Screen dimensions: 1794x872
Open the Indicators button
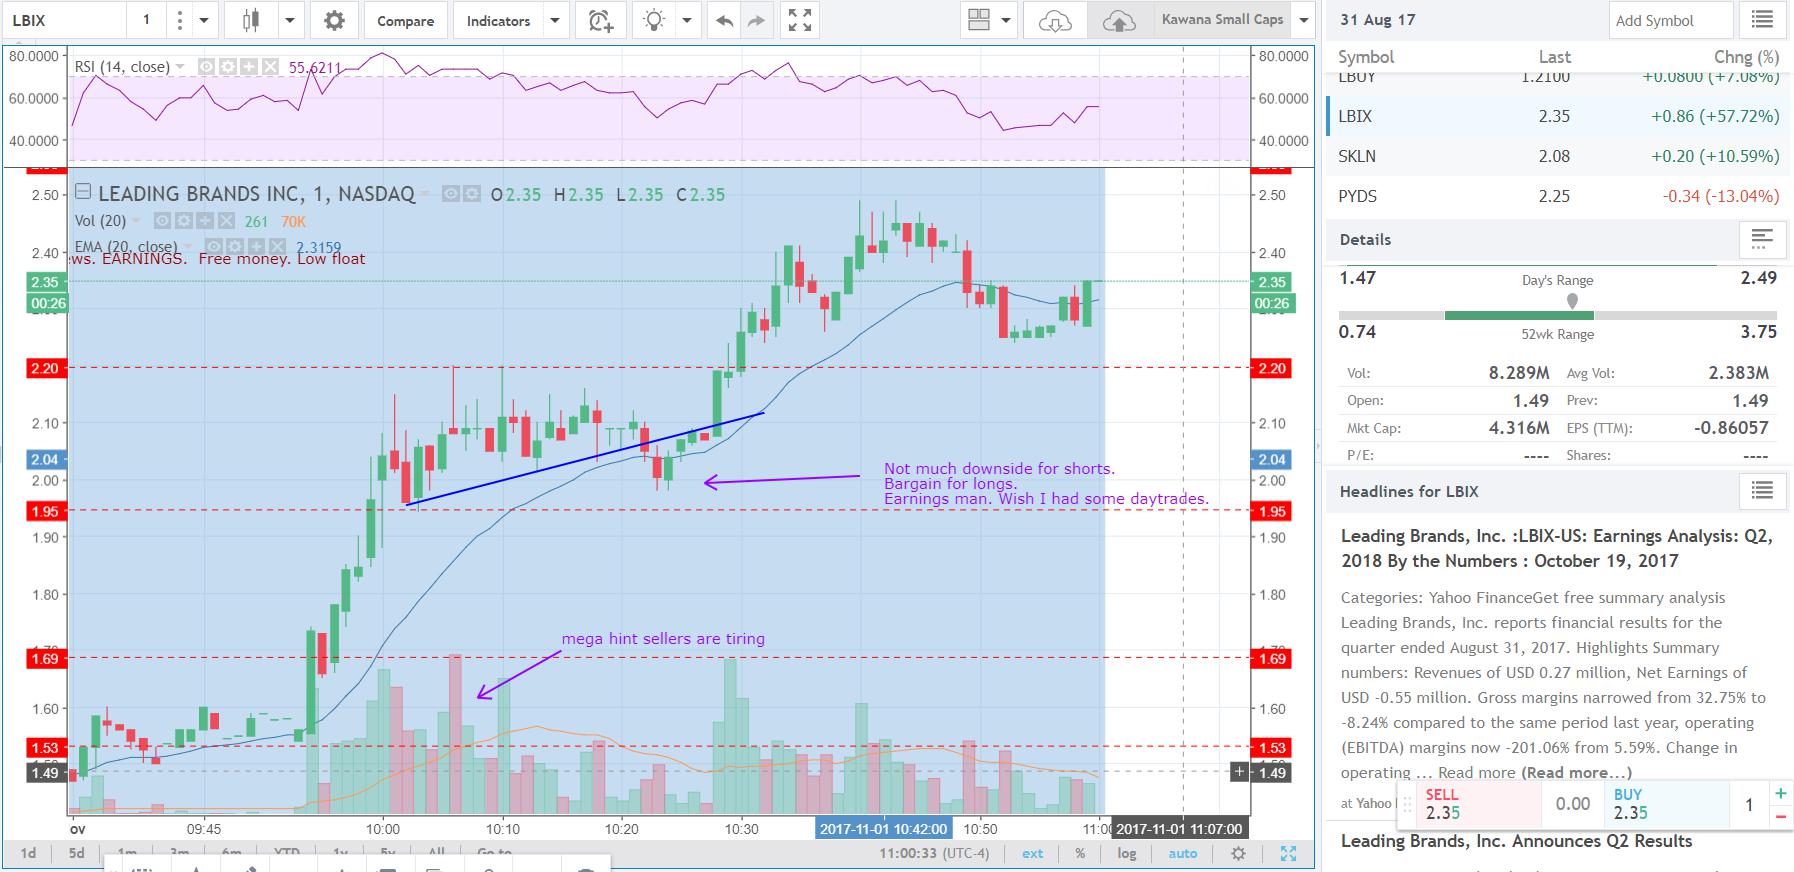click(x=498, y=20)
